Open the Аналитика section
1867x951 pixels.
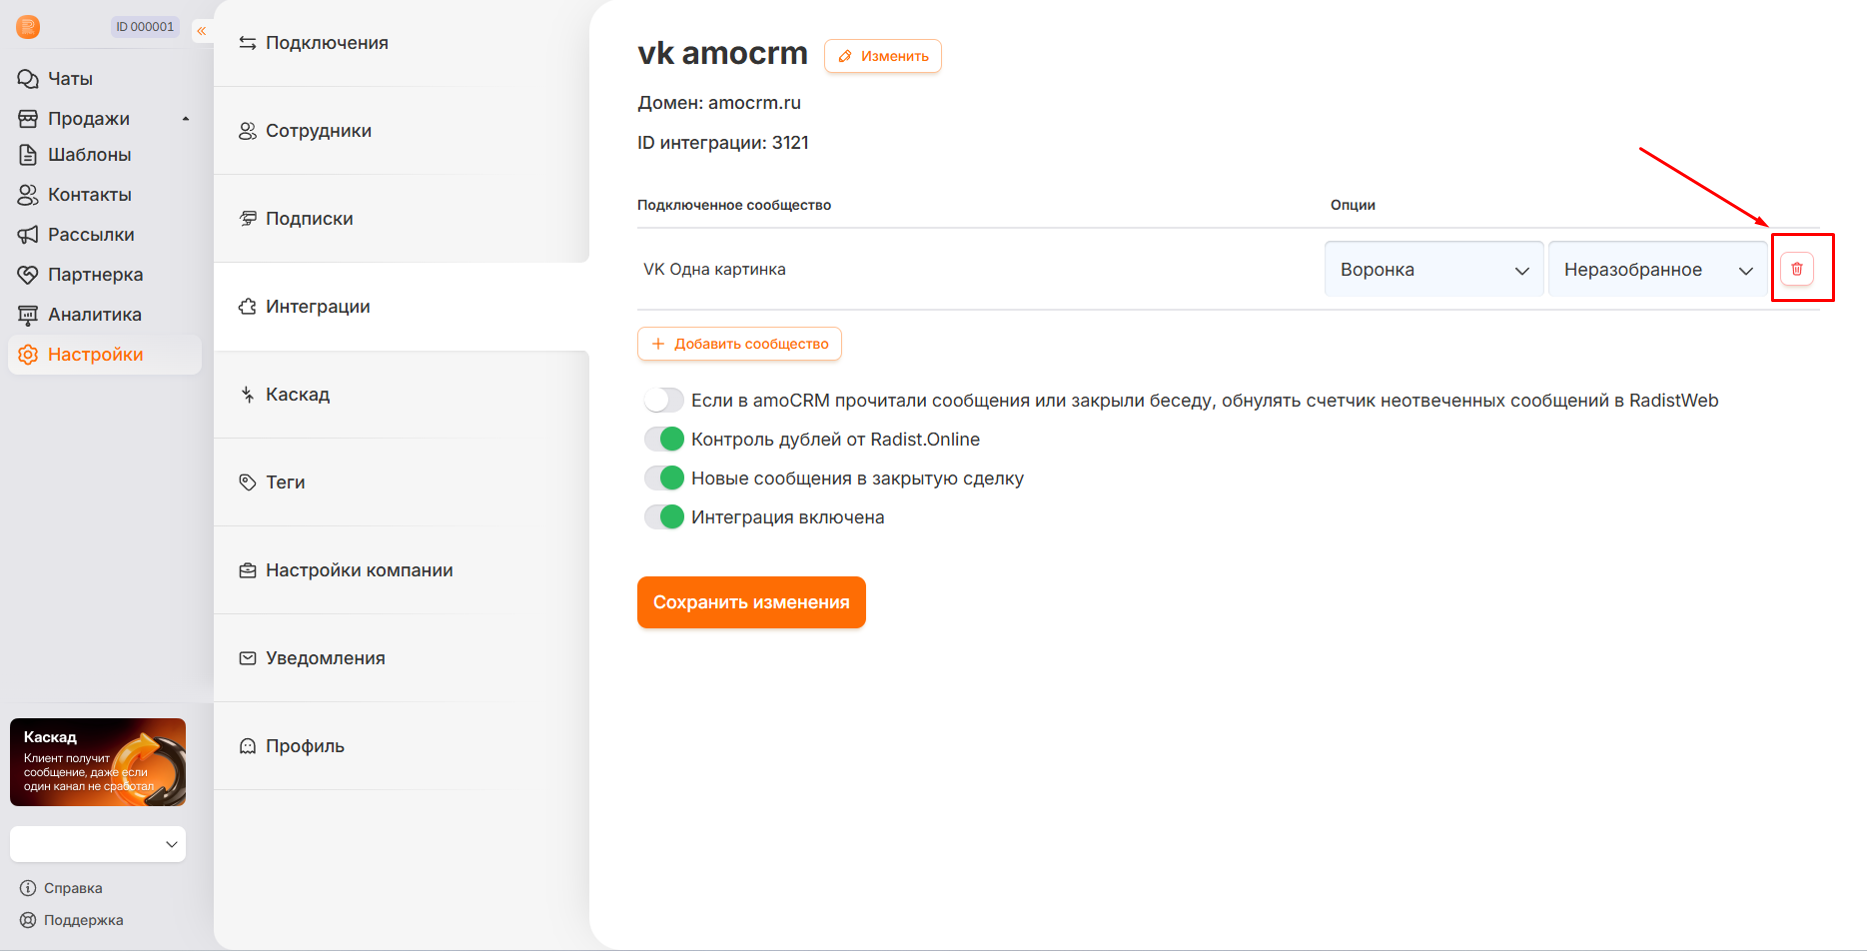tap(94, 315)
